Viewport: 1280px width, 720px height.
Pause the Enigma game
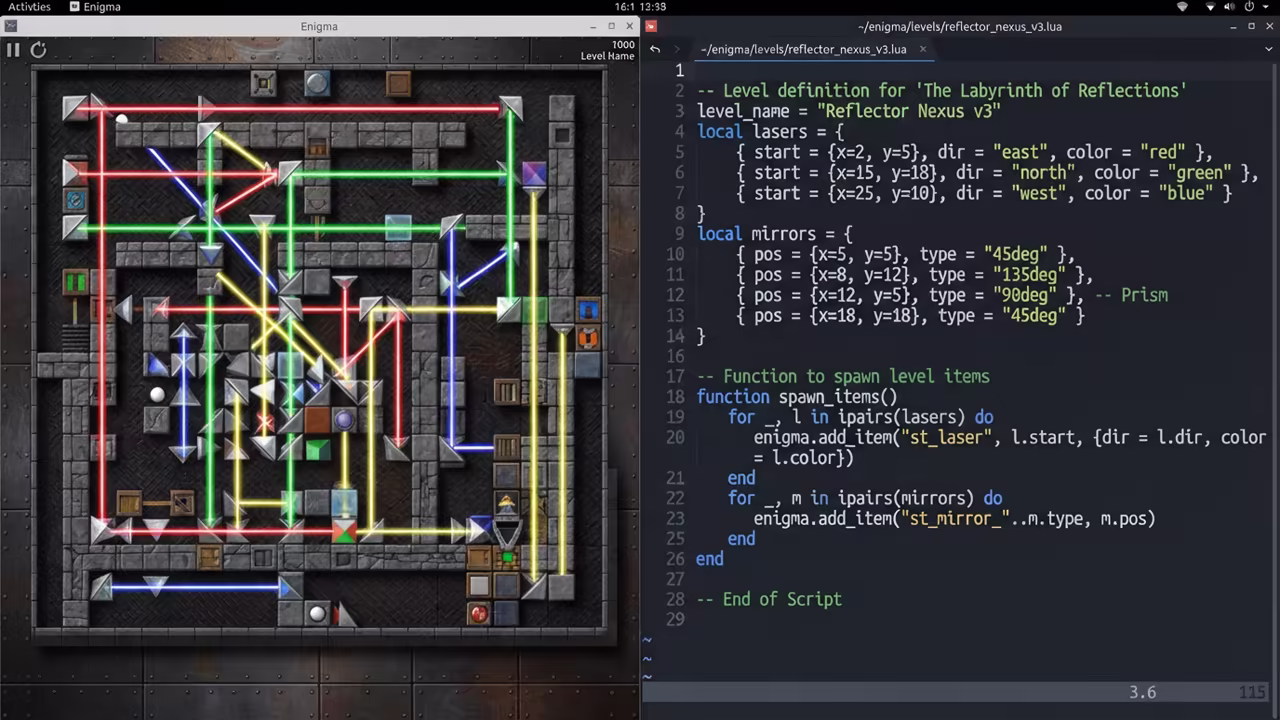tap(13, 49)
